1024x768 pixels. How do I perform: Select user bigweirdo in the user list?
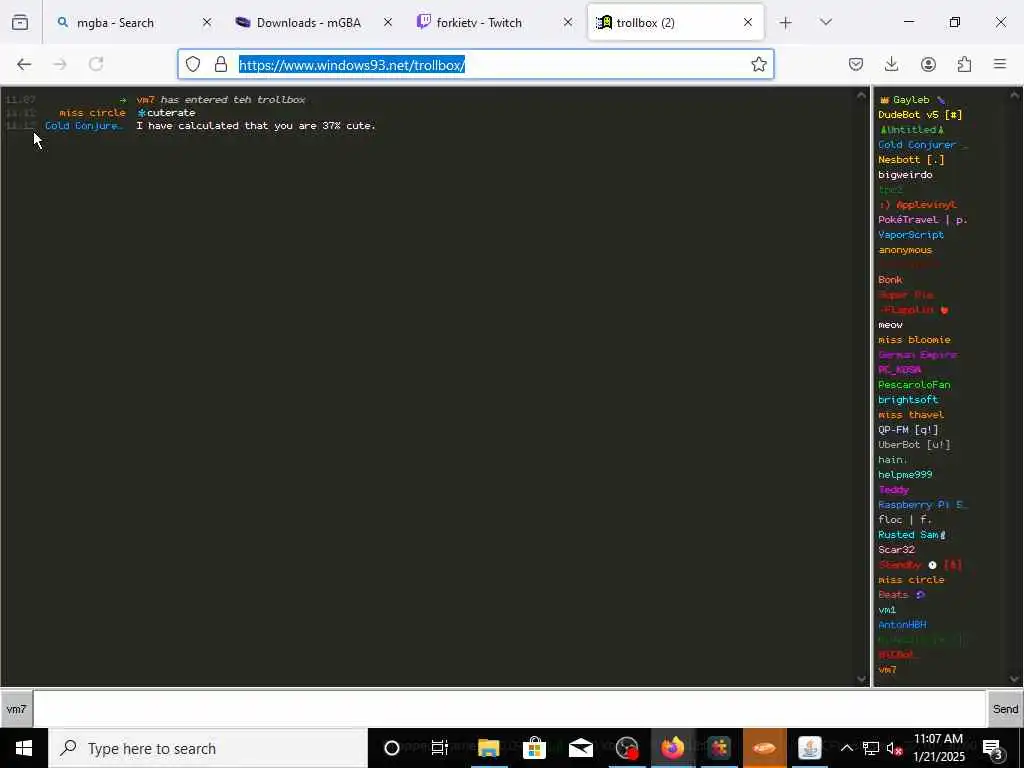click(905, 175)
